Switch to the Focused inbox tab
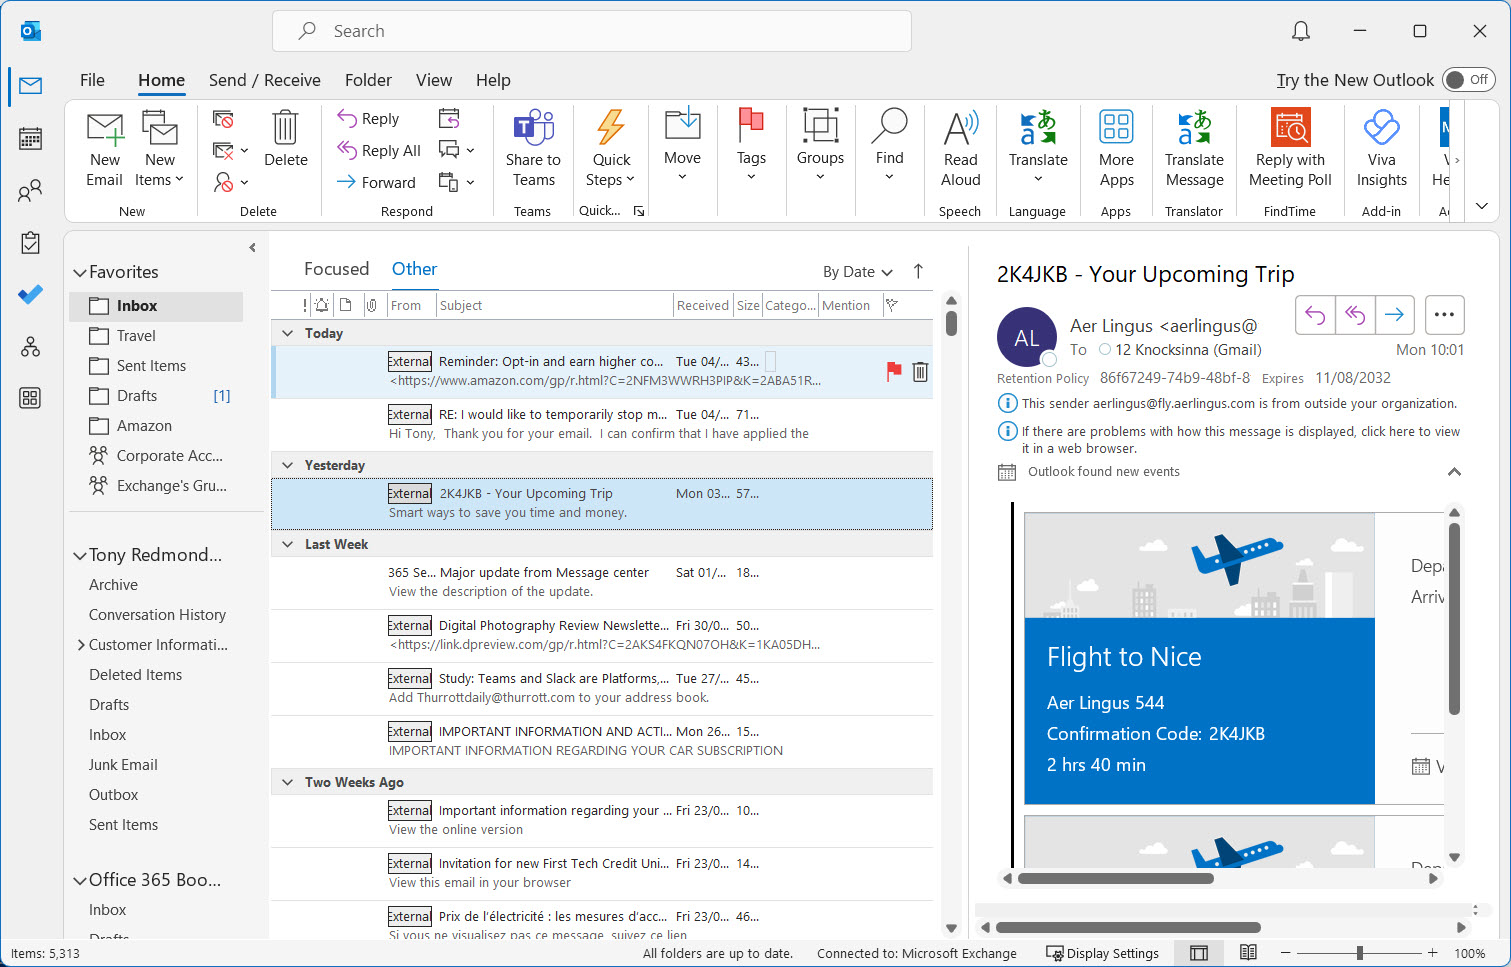Image resolution: width=1511 pixels, height=967 pixels. [336, 269]
